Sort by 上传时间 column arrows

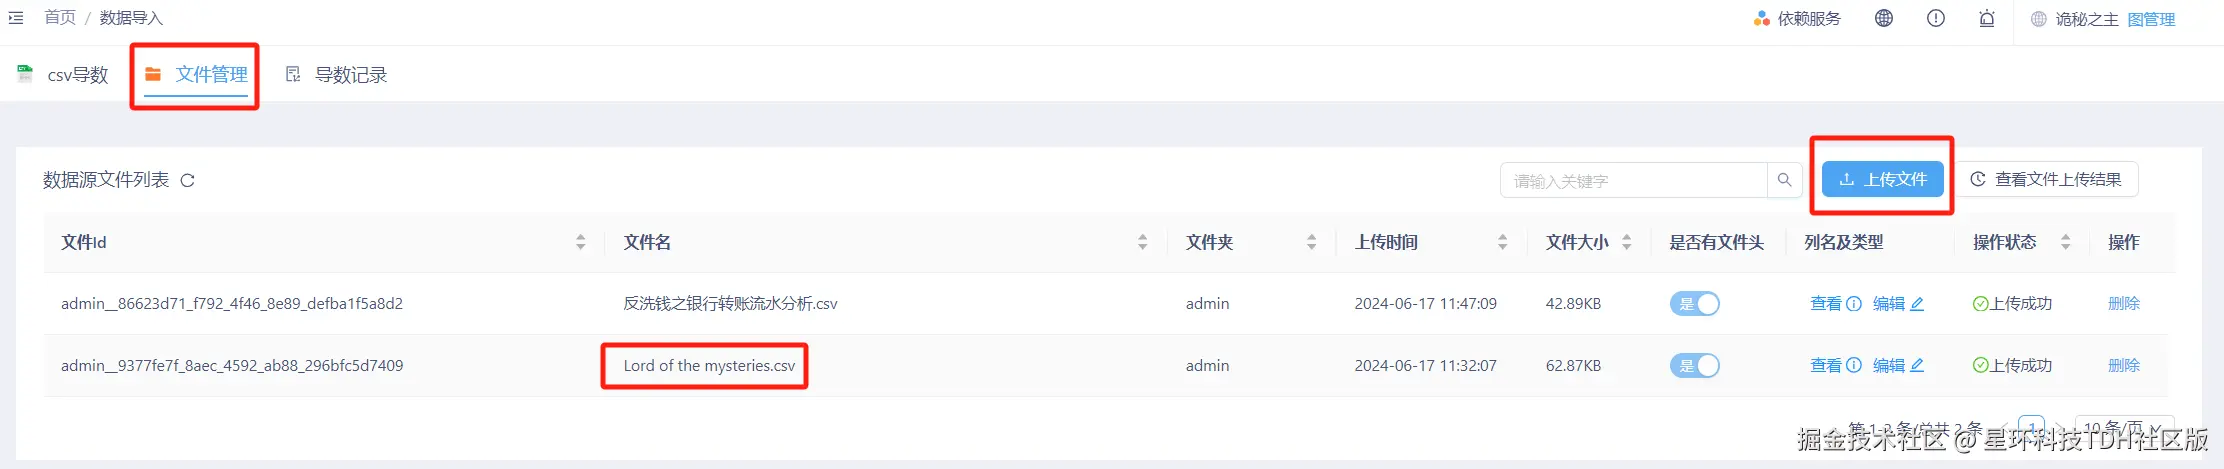[x=1502, y=242]
